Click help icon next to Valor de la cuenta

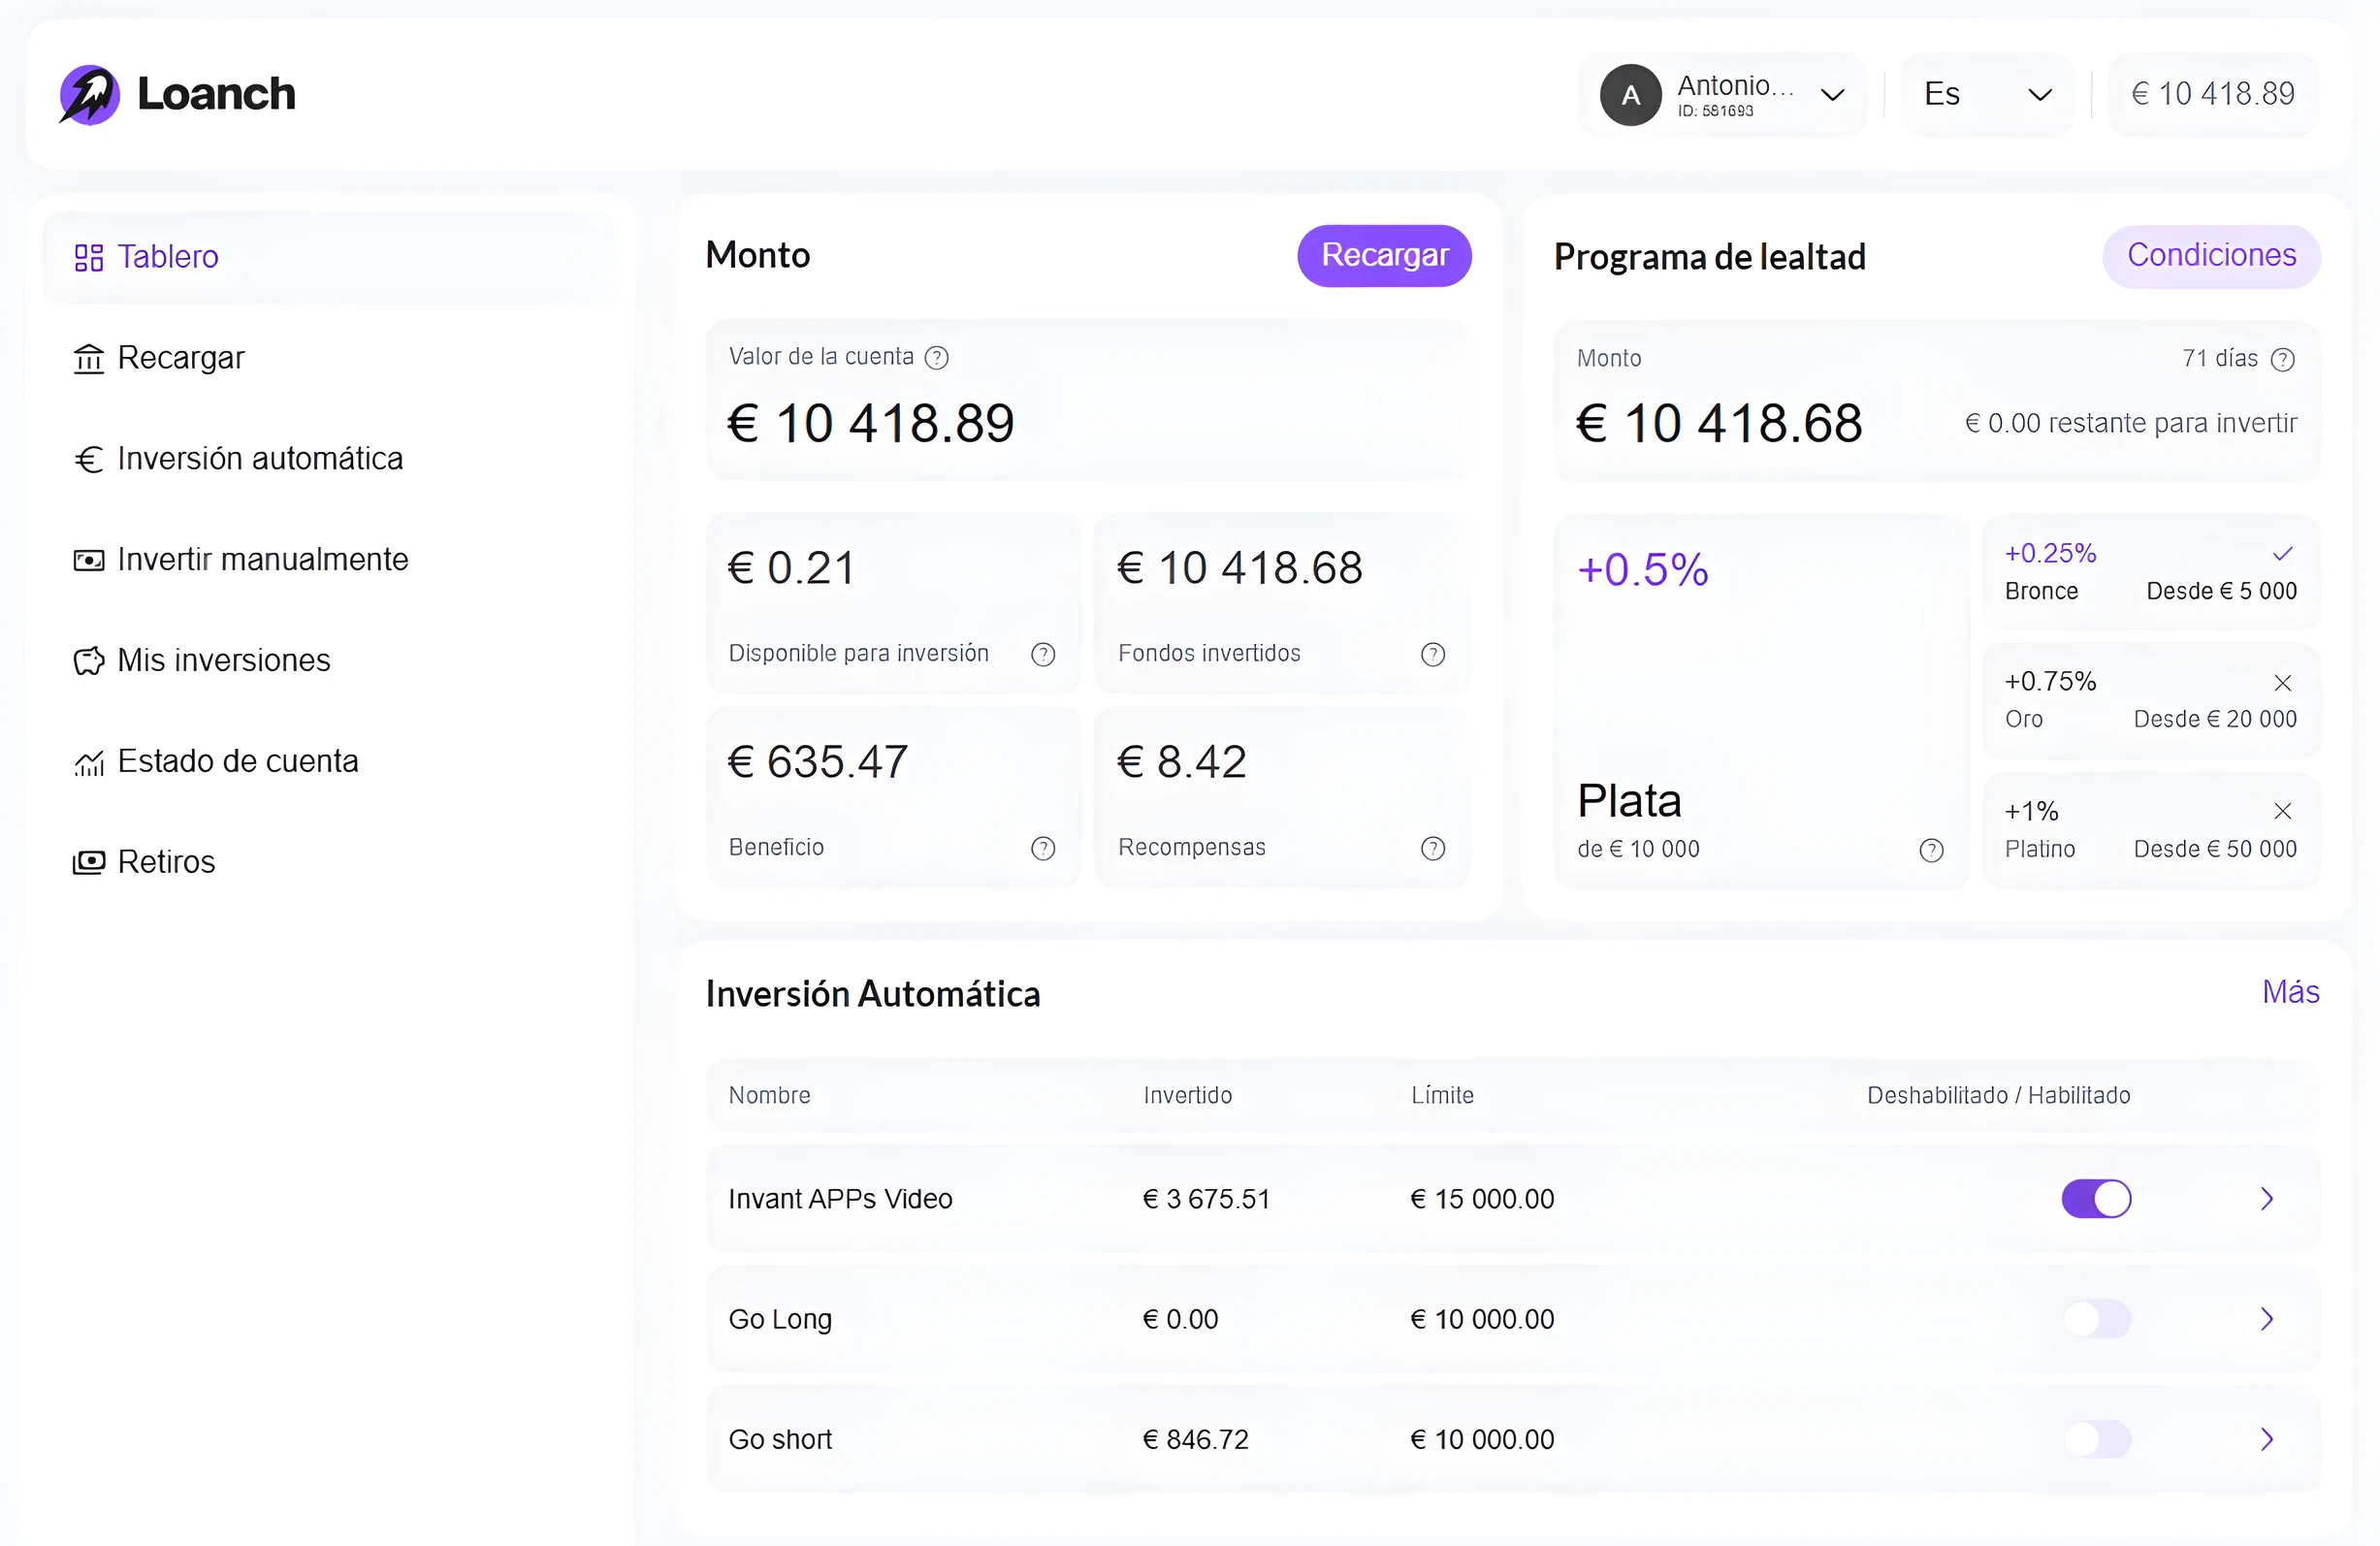(936, 358)
